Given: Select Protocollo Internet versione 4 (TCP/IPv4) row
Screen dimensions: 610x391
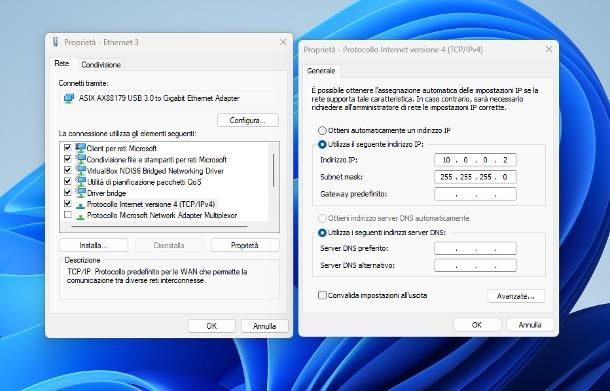Looking at the screenshot, I should [151, 204].
